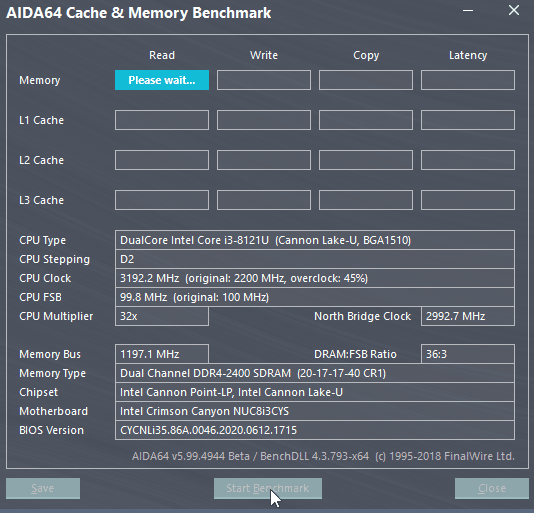Click the 'CPU Clock' label
534x513 pixels.
pyautogui.click(x=45, y=278)
